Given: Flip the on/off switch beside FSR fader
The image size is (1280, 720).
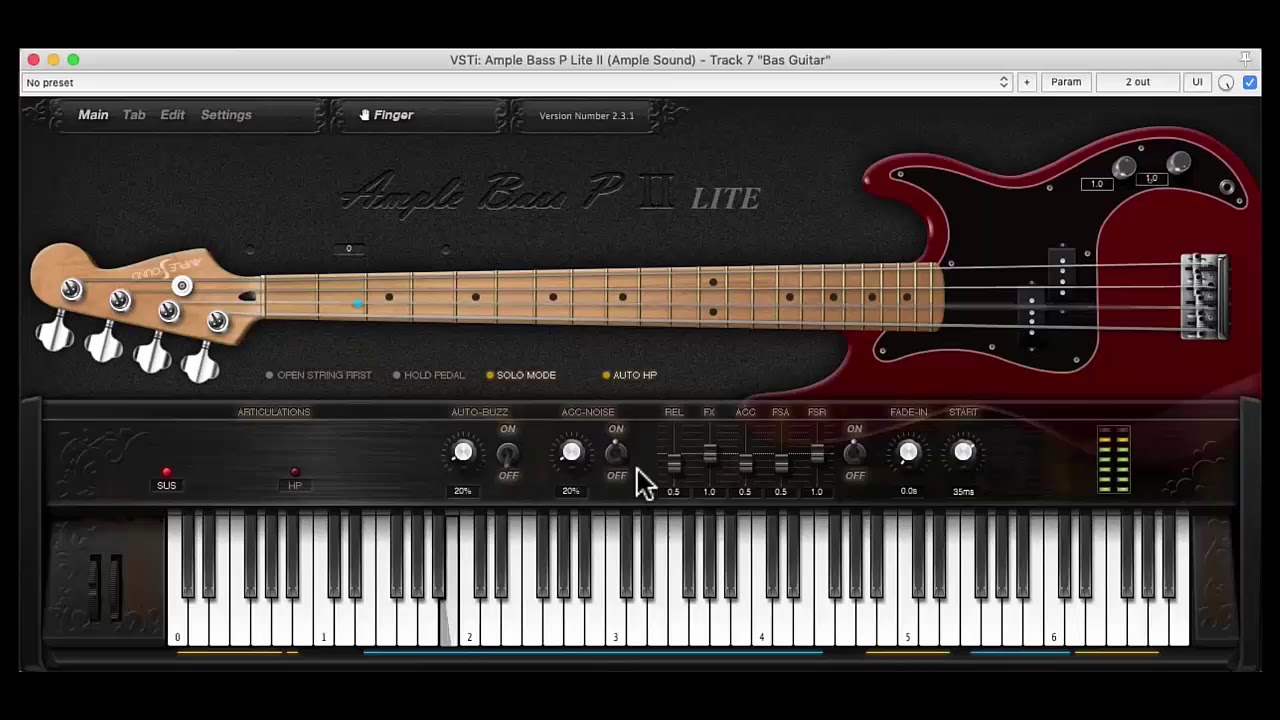Looking at the screenshot, I should pos(854,454).
